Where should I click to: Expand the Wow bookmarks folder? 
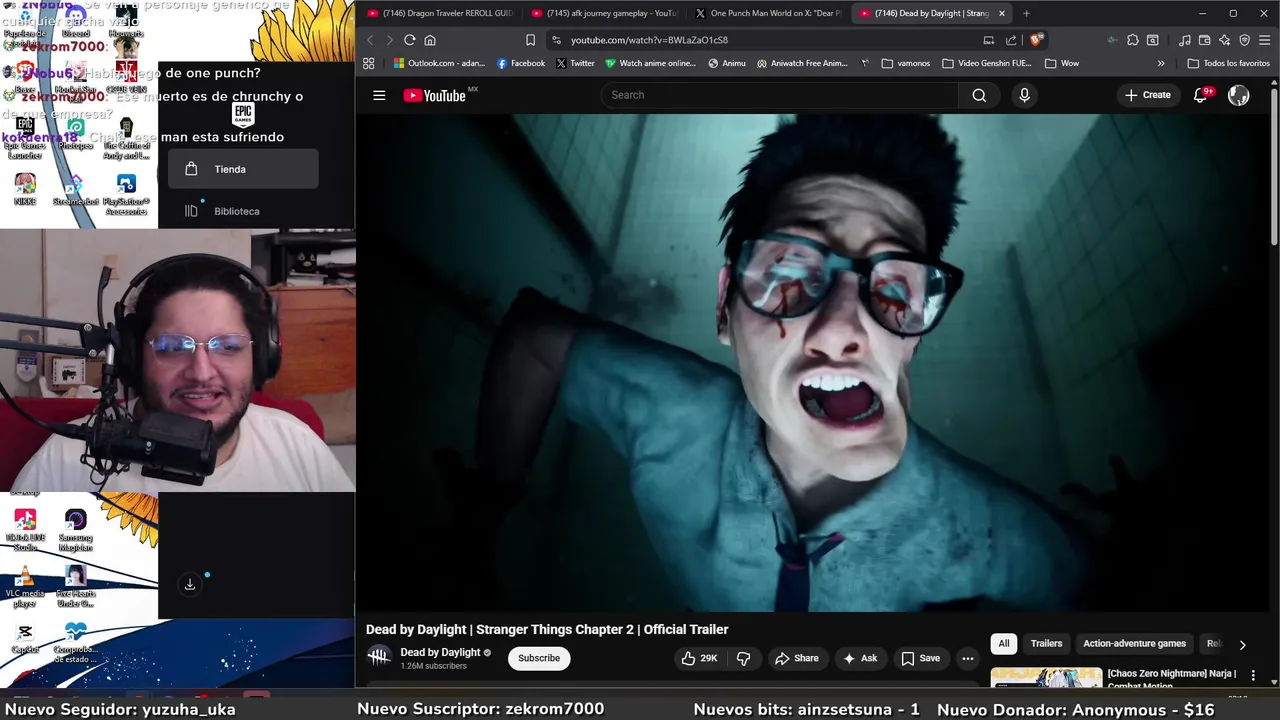(x=1062, y=63)
